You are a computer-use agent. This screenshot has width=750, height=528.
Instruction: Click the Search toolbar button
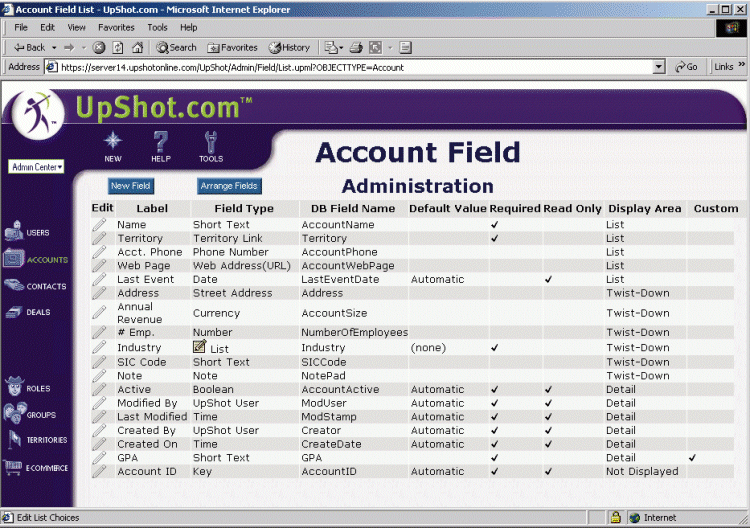176,47
